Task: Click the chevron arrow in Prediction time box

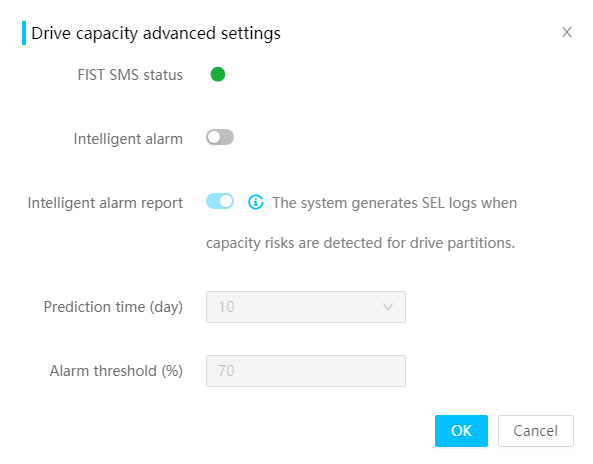Action: tap(388, 307)
